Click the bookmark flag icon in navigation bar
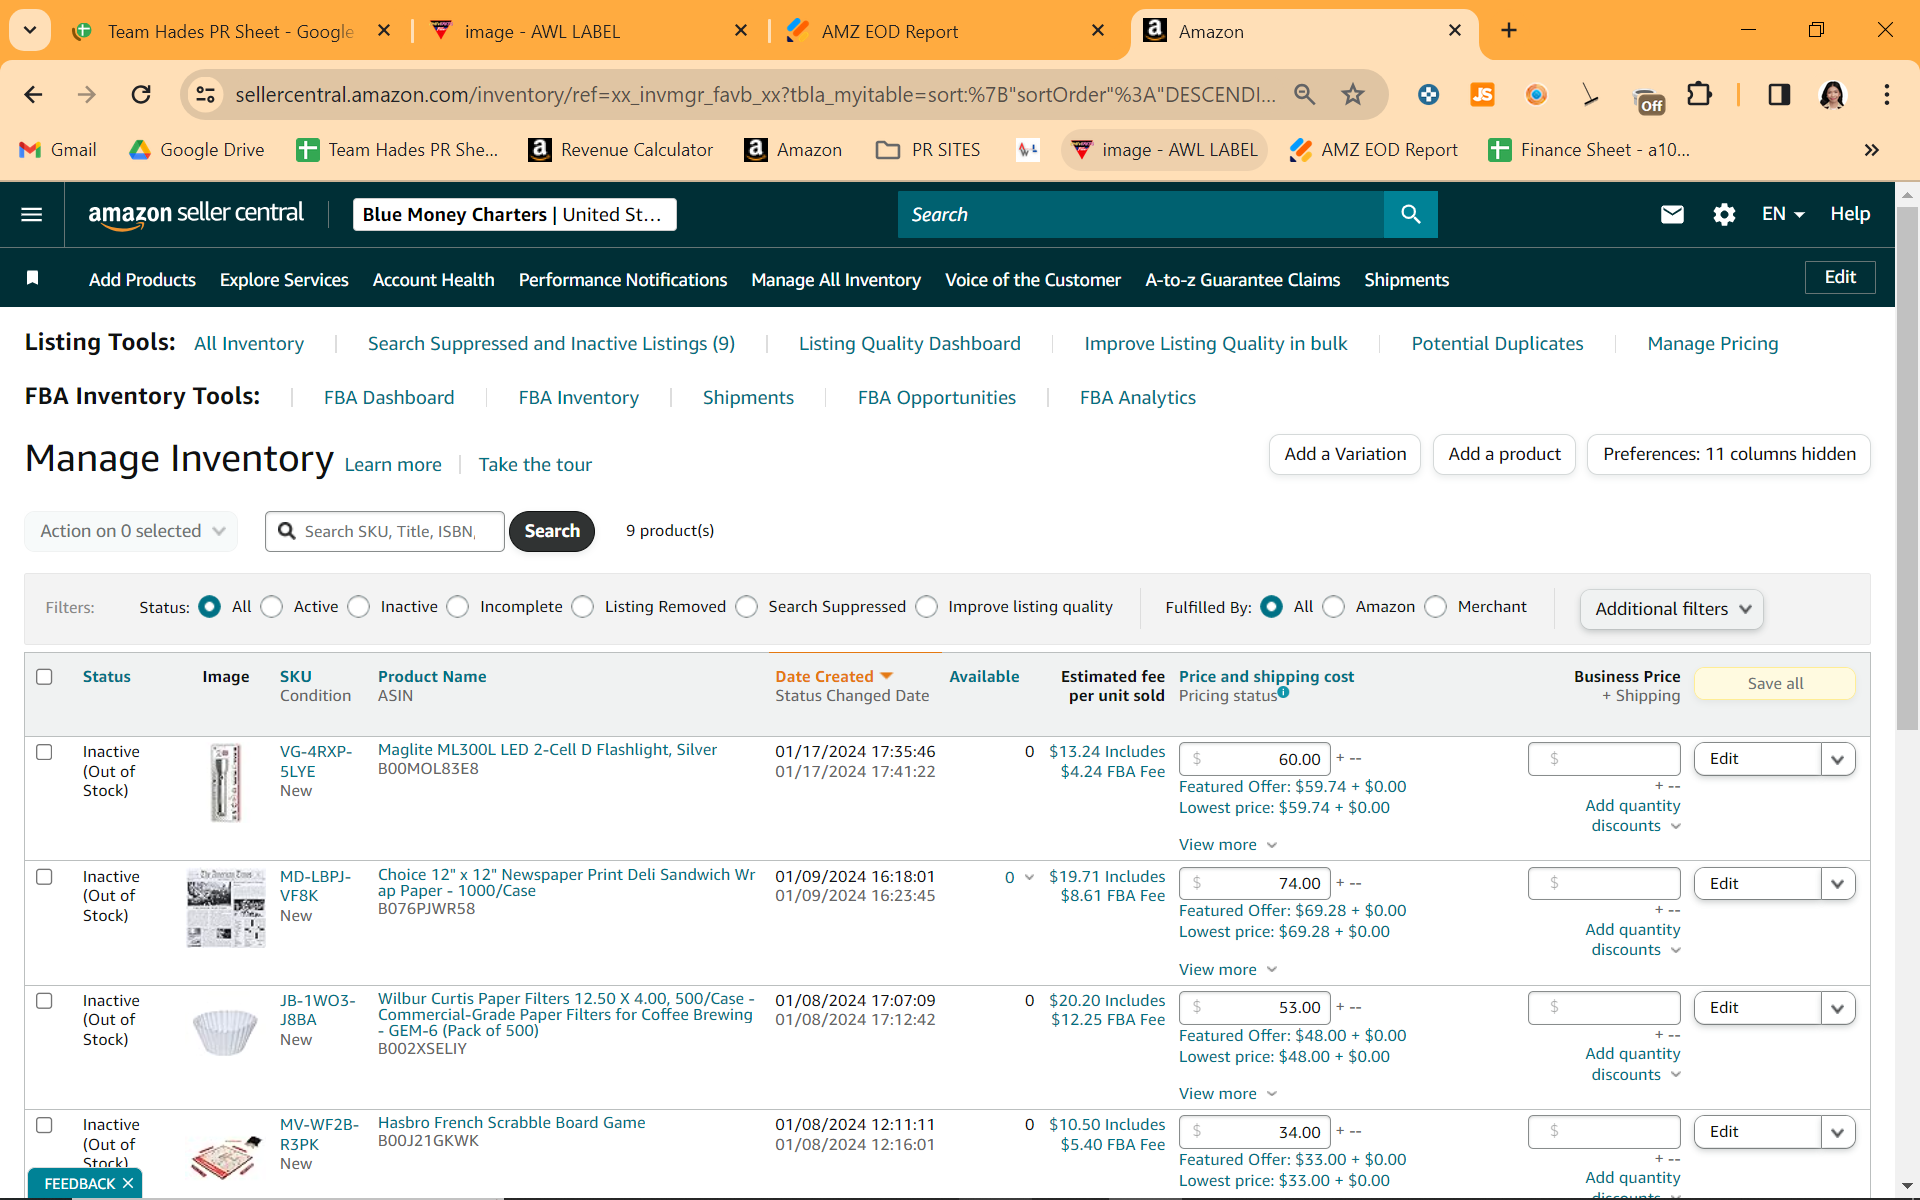 32,278
